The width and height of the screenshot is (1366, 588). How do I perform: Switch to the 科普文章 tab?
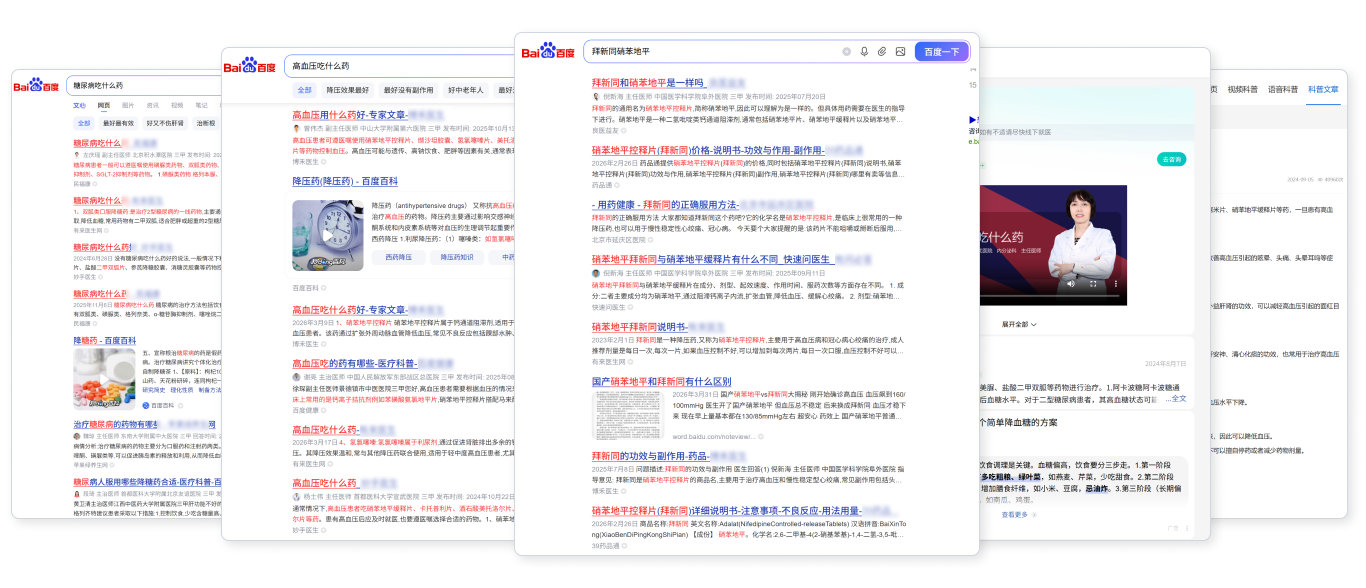(x=1323, y=89)
